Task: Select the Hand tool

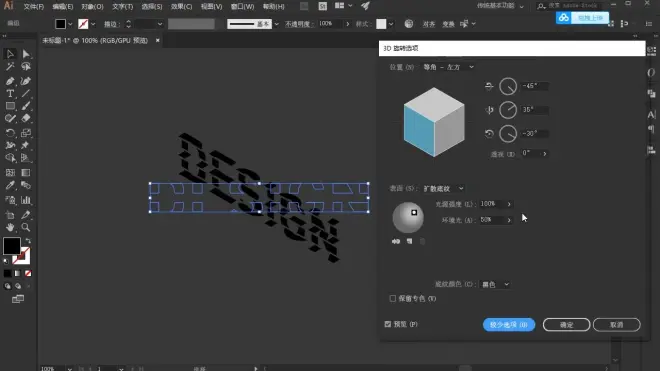Action: pos(10,227)
